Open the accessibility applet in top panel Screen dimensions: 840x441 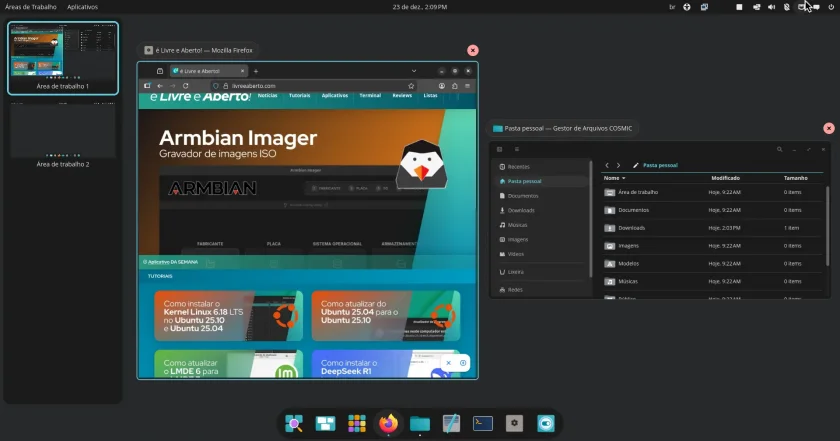687,7
